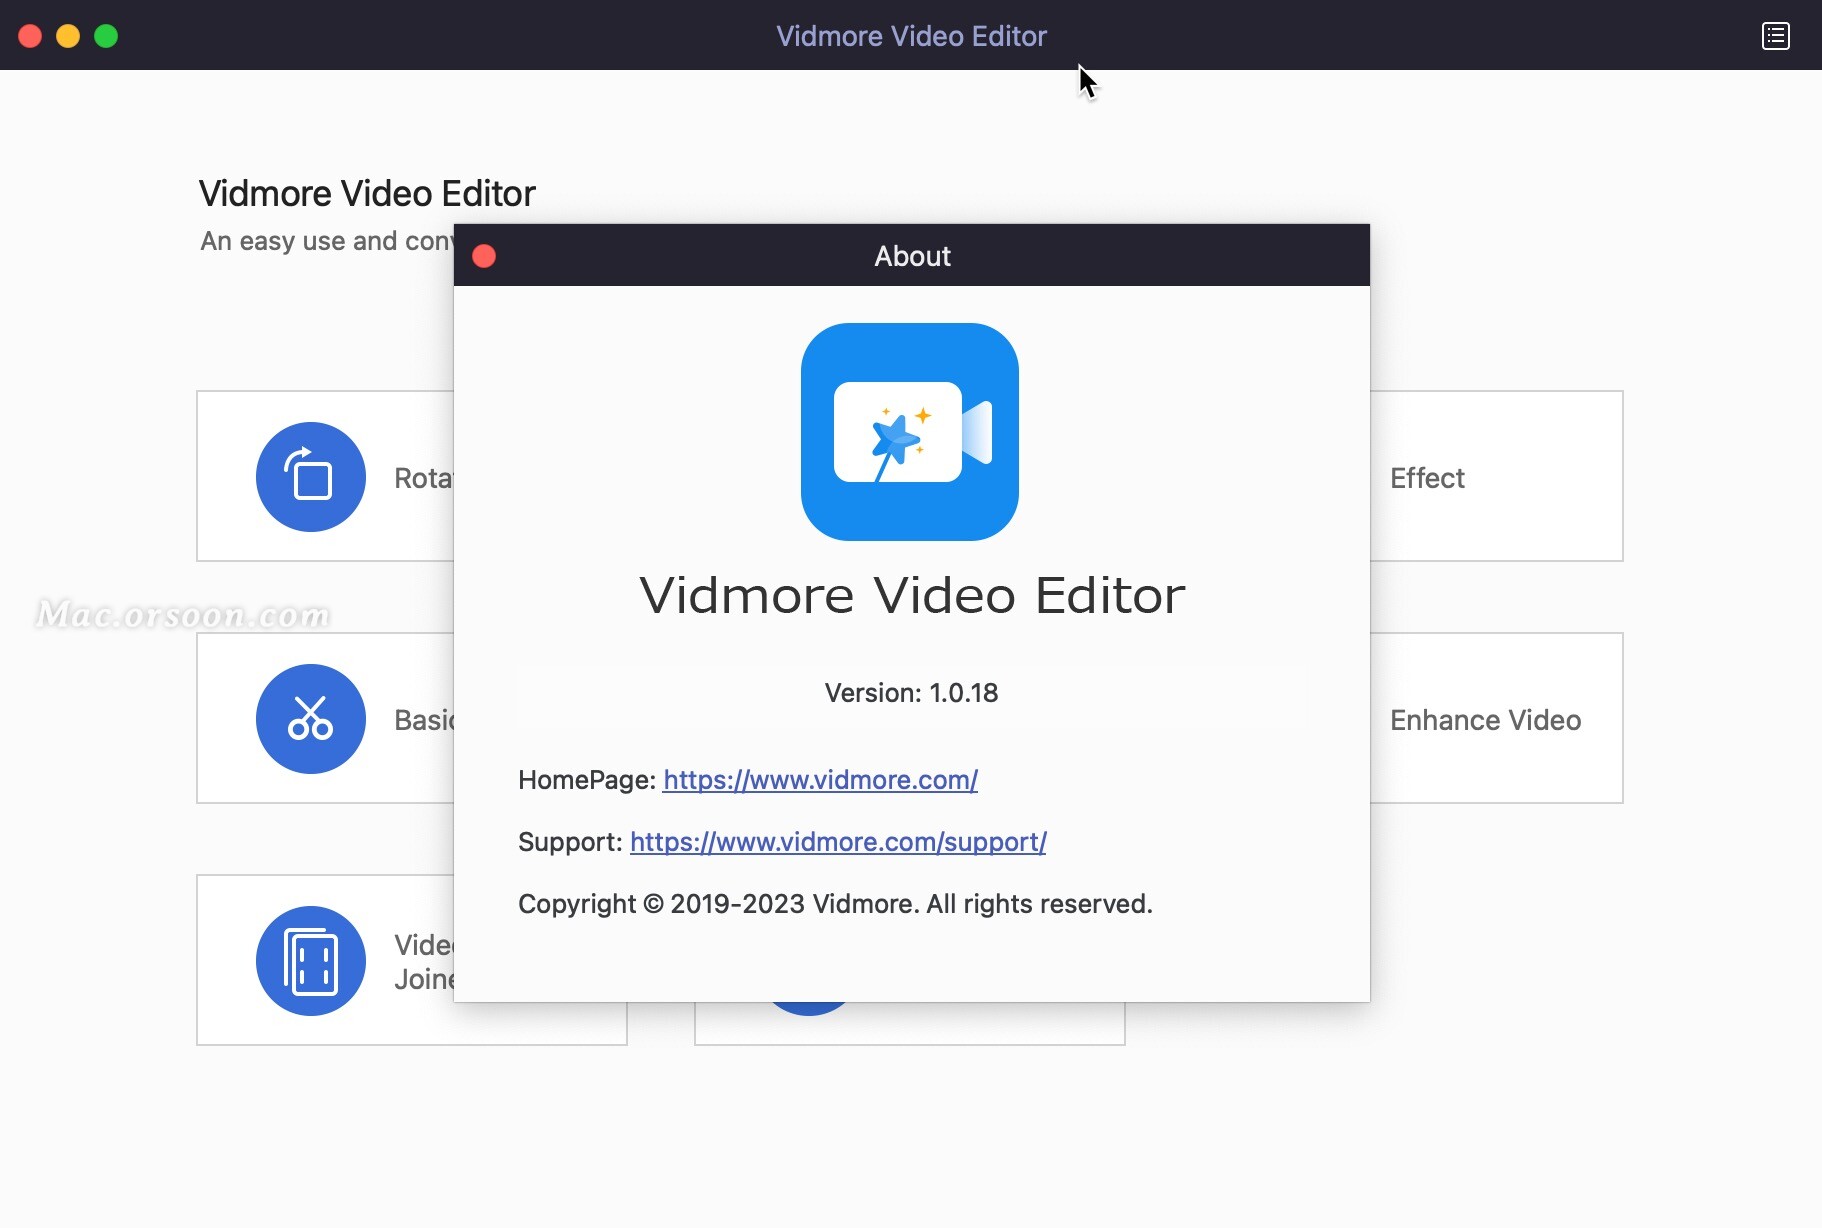Click the copyright notice text
The image size is (1822, 1228).
(835, 903)
